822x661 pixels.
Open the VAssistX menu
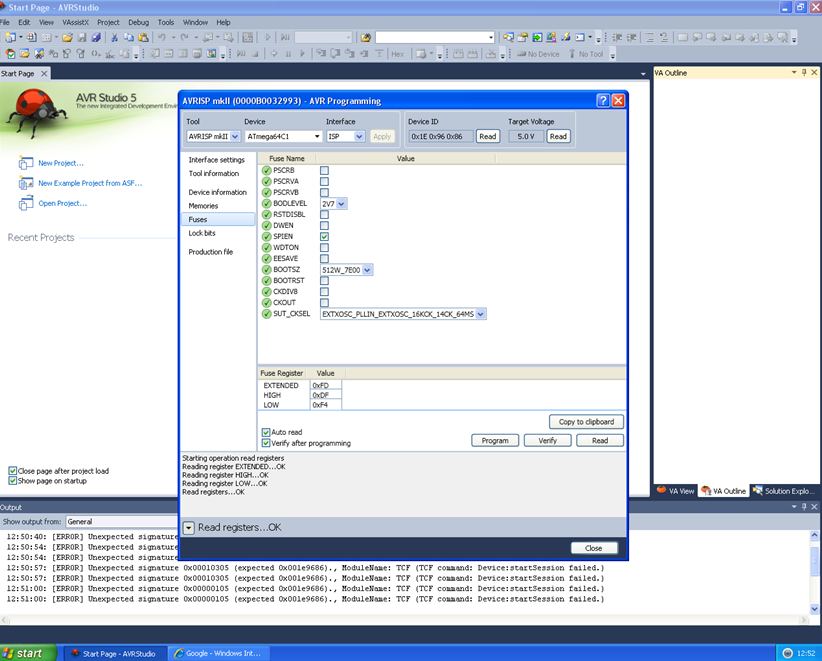75,23
